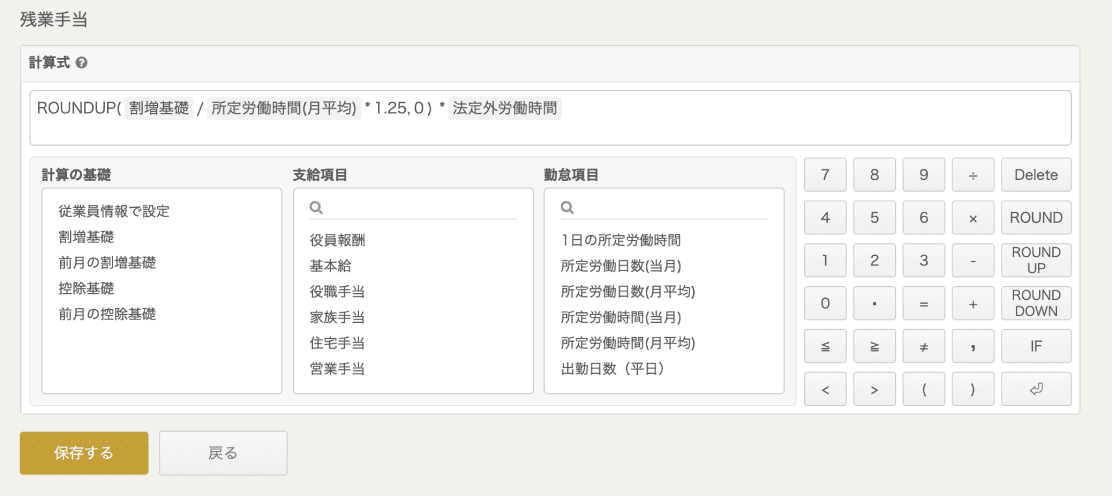
Task: Click the not-equal ≠ key
Action: point(923,346)
